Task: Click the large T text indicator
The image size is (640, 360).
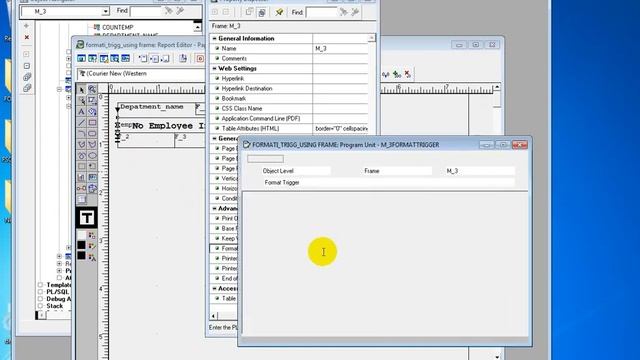Action: pos(87,218)
